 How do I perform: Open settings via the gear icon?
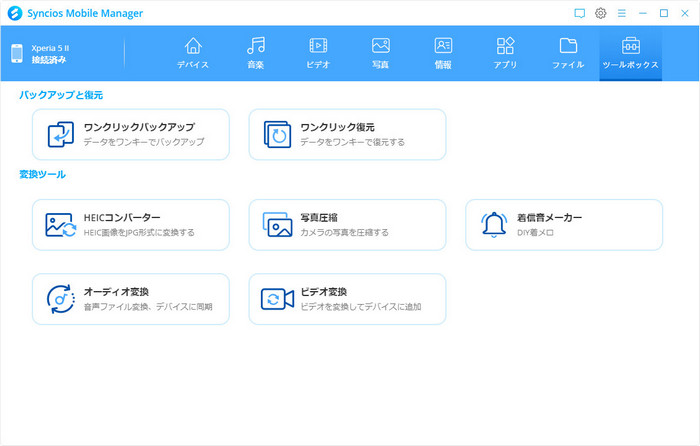601,13
